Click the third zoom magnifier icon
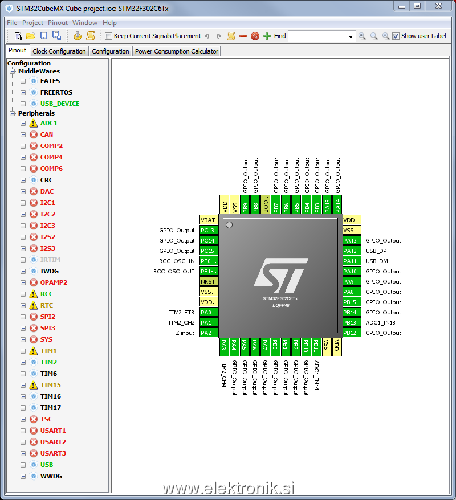 (x=386, y=36)
